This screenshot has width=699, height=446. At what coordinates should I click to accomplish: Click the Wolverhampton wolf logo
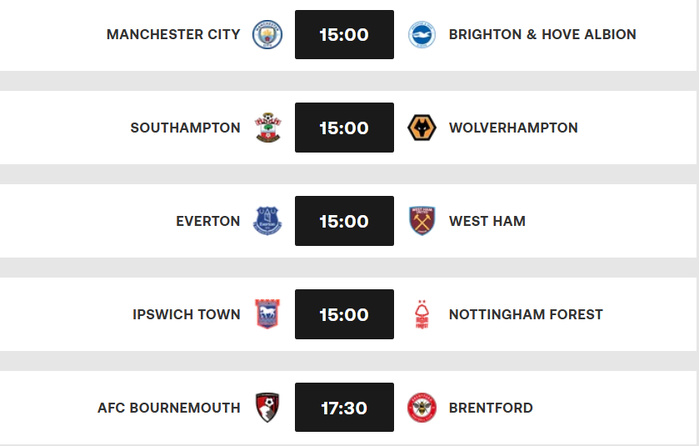click(x=422, y=128)
